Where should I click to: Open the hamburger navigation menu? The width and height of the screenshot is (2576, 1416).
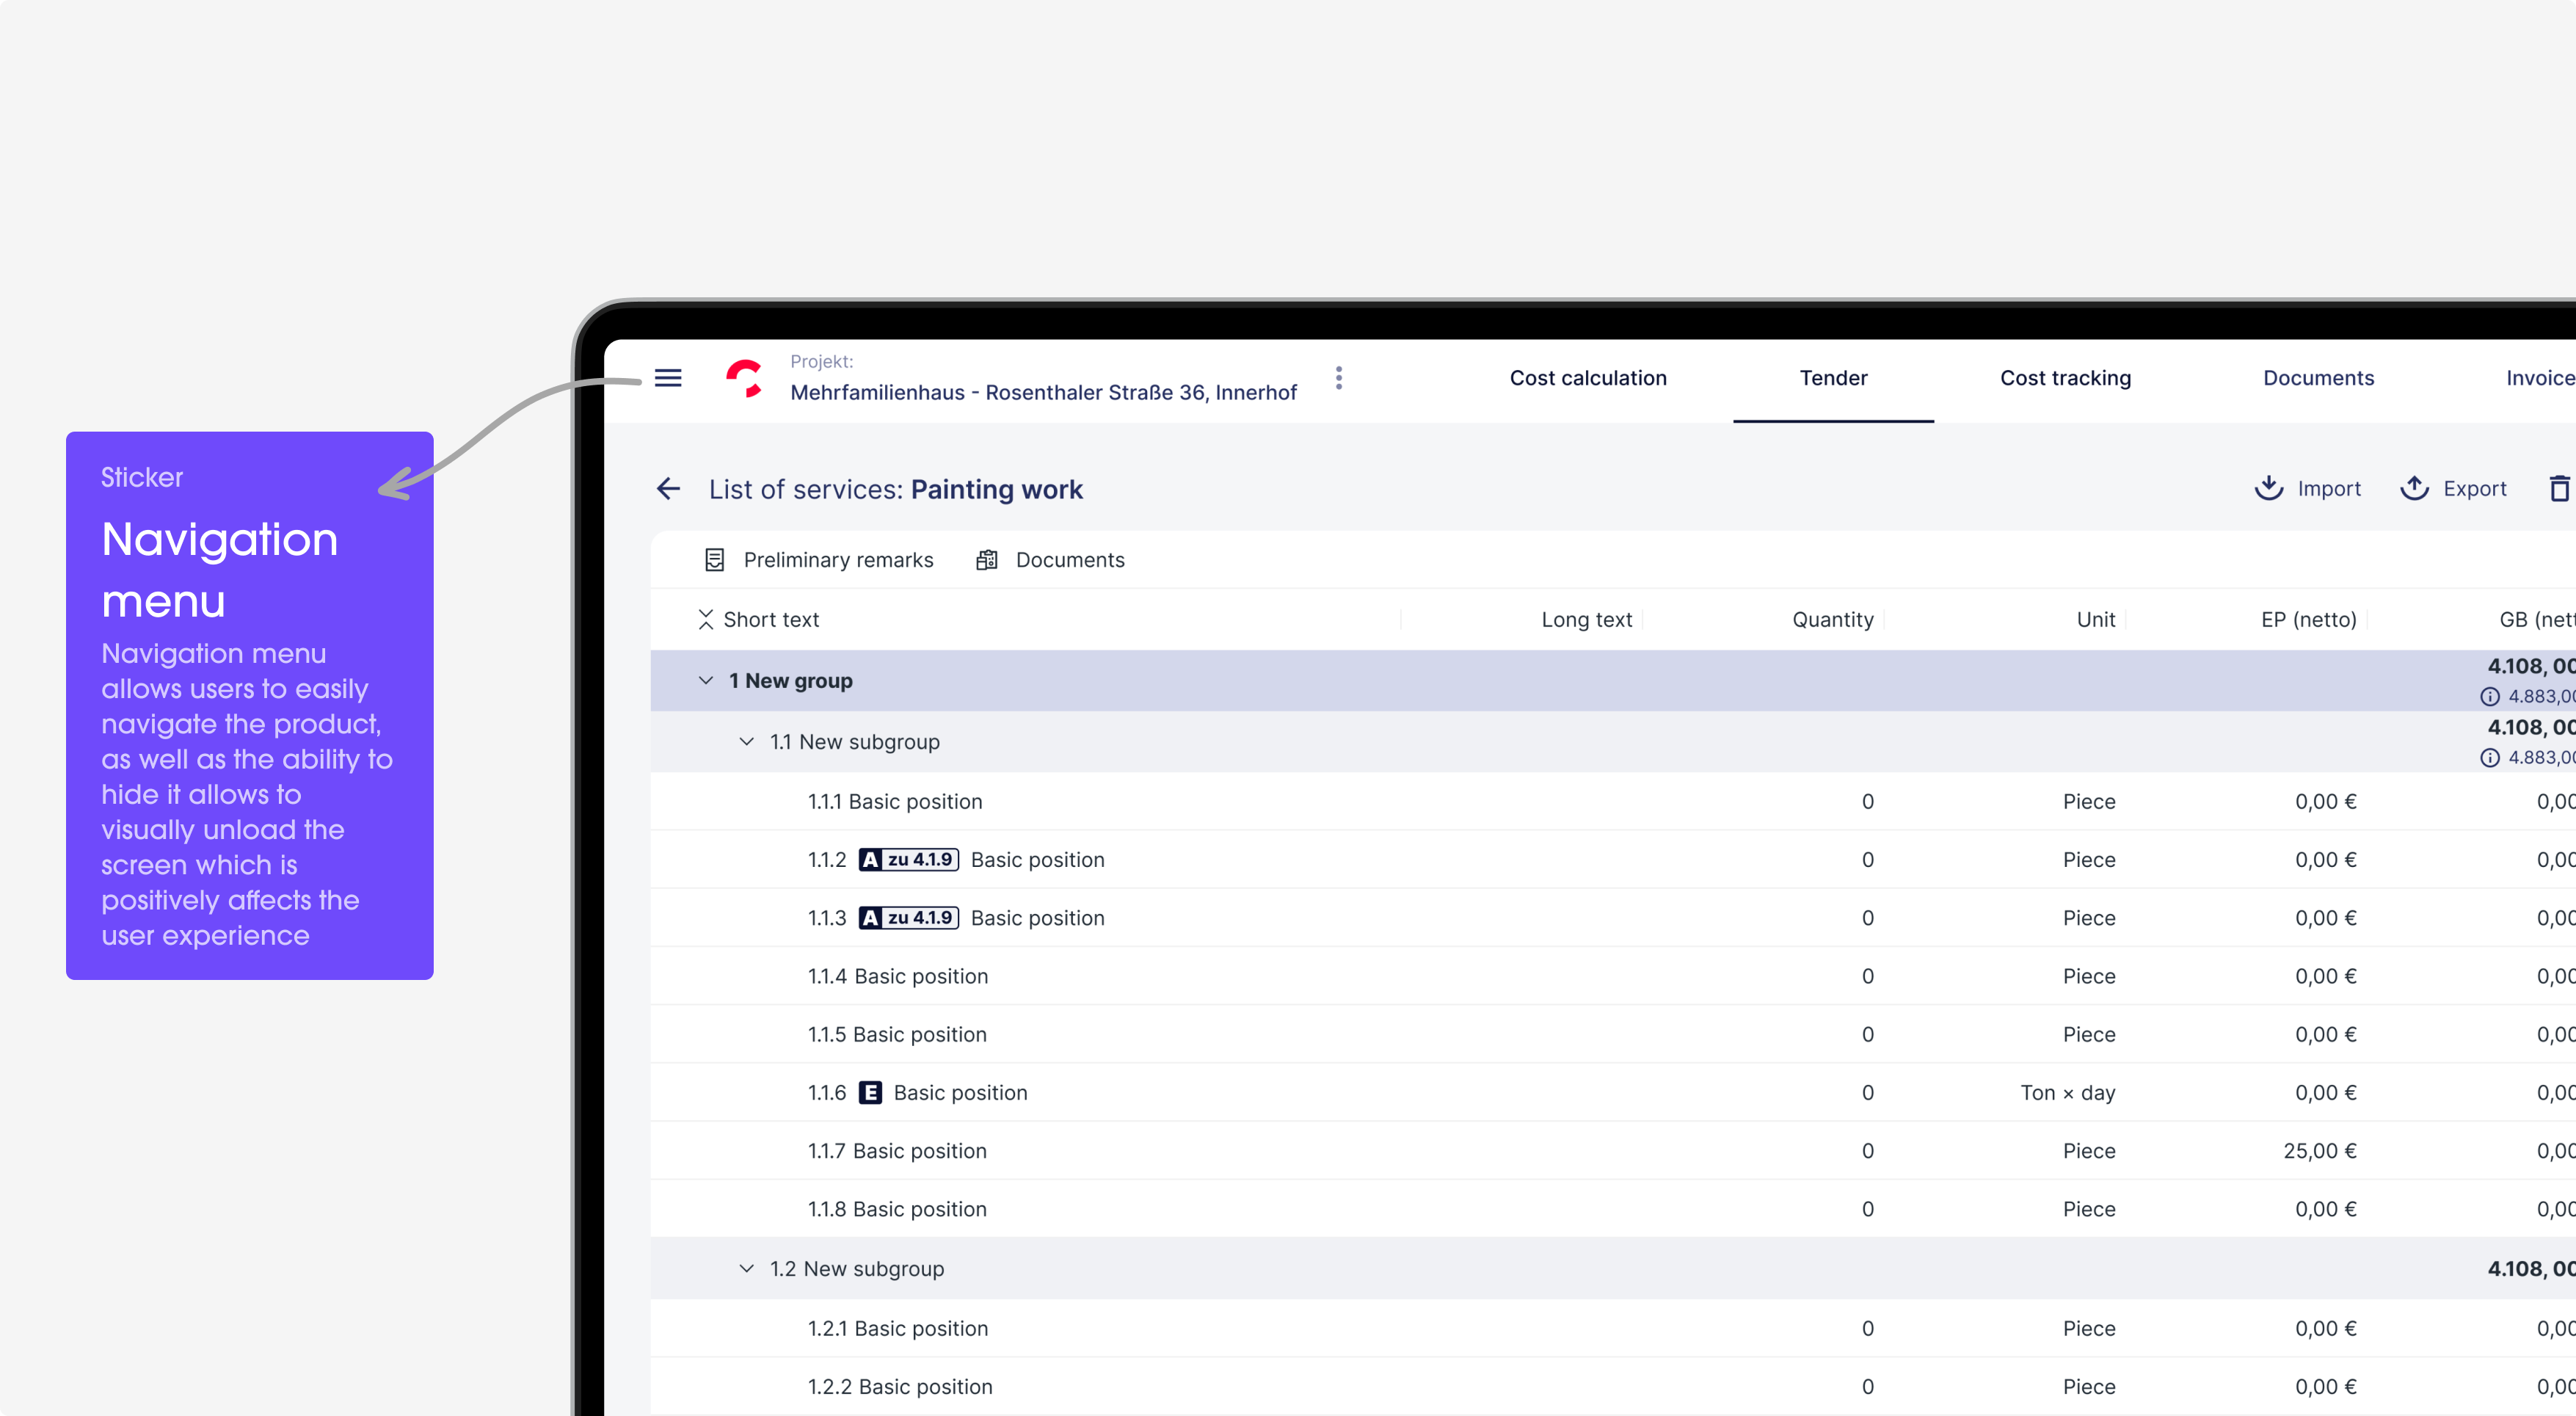(668, 378)
